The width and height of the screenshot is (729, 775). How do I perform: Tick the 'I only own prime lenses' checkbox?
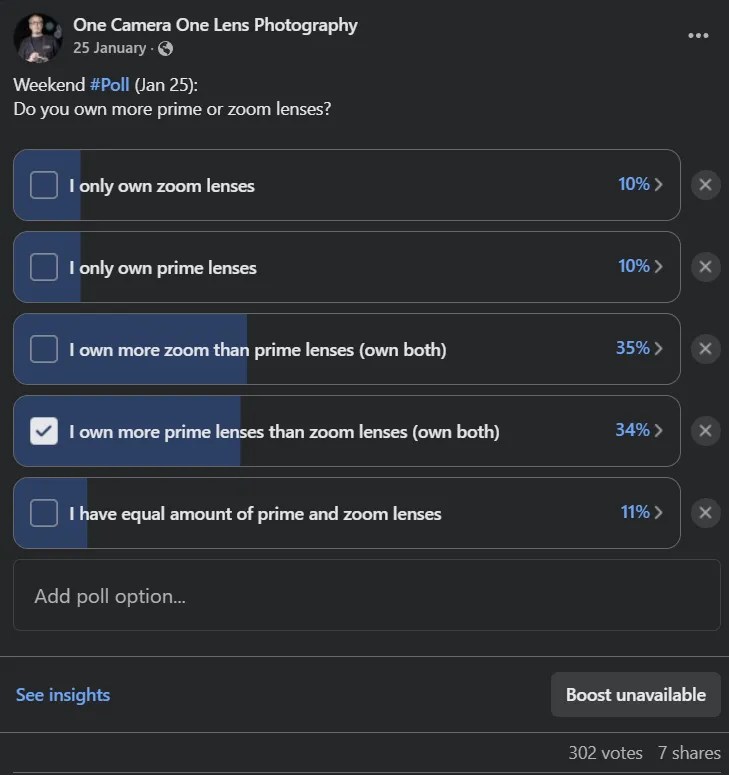click(44, 267)
